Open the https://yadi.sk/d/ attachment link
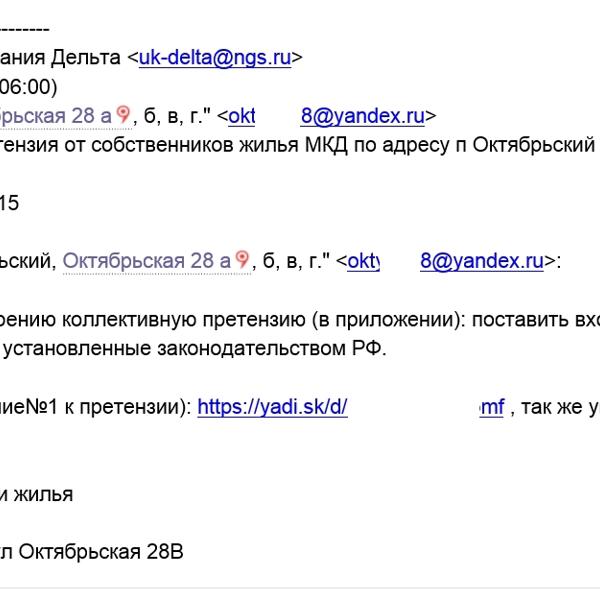The image size is (600, 600). [272, 407]
